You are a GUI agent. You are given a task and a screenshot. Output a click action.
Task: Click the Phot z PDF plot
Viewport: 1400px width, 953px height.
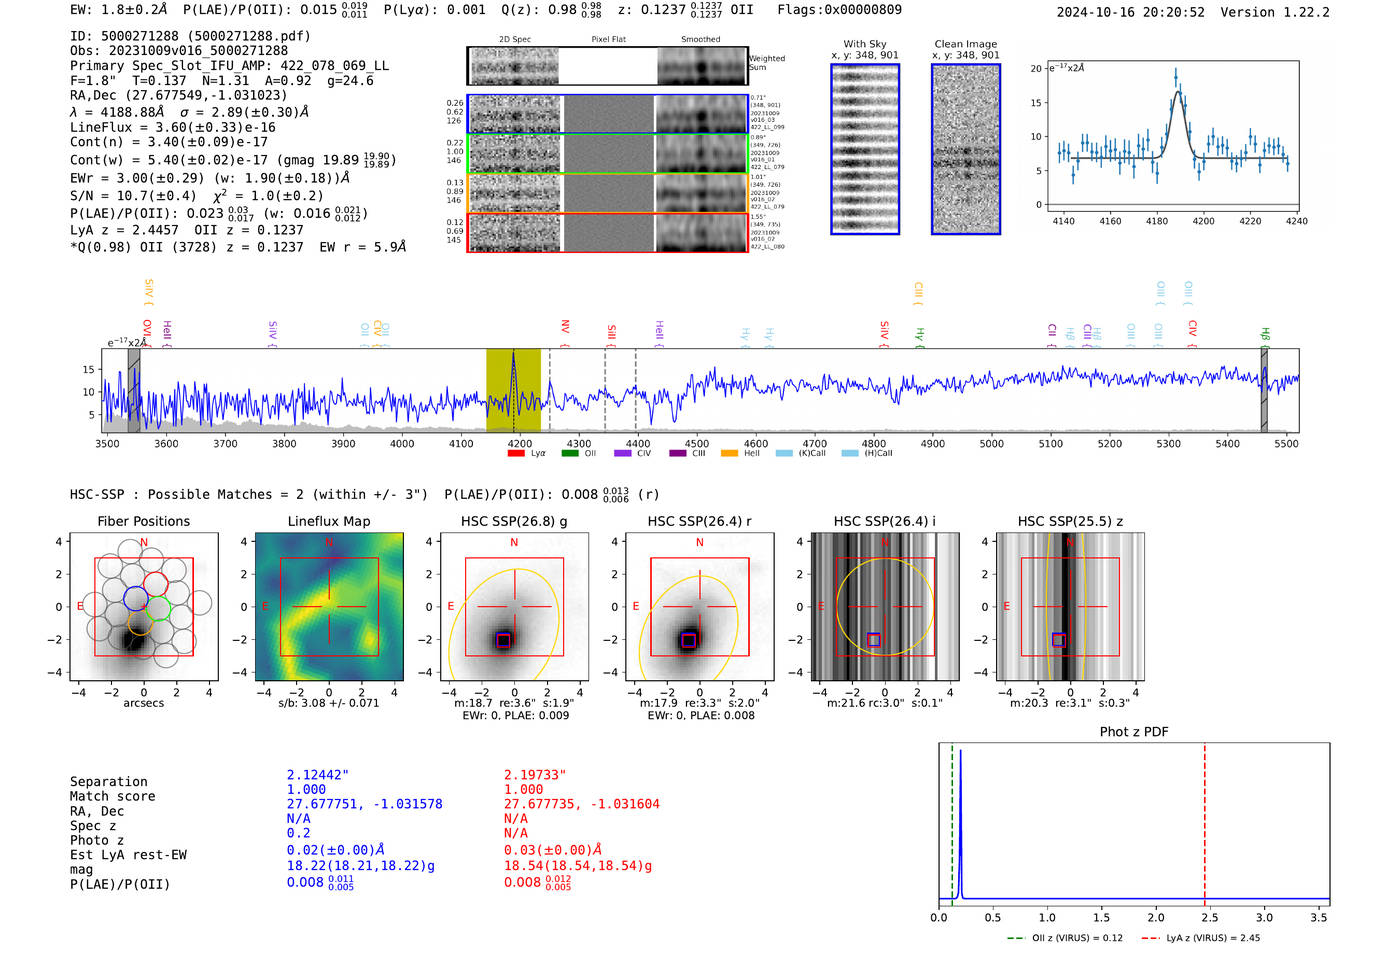(x=1134, y=825)
